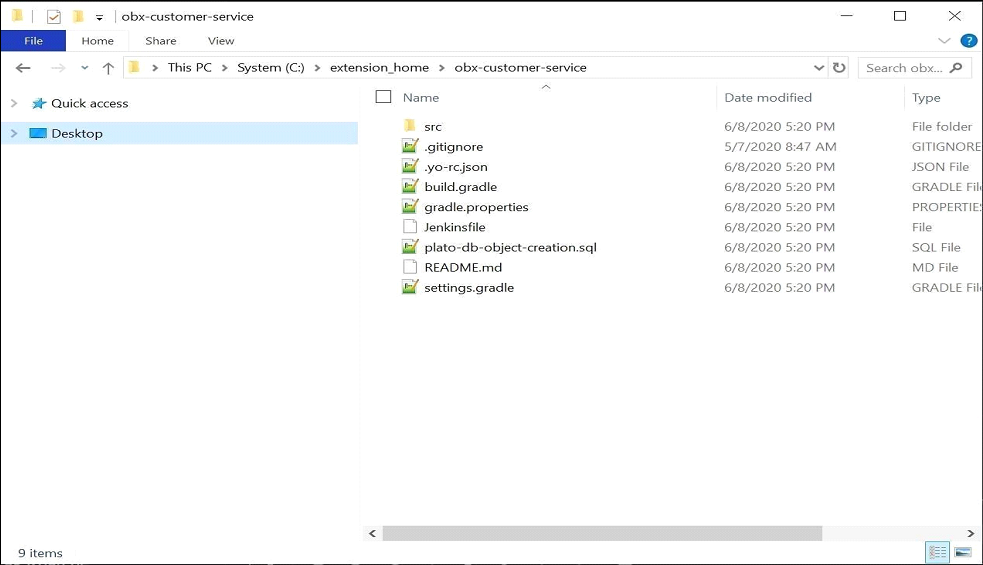Screen dimensions: 983x565
Task: Go forward with the Forward arrow
Action: 58,68
